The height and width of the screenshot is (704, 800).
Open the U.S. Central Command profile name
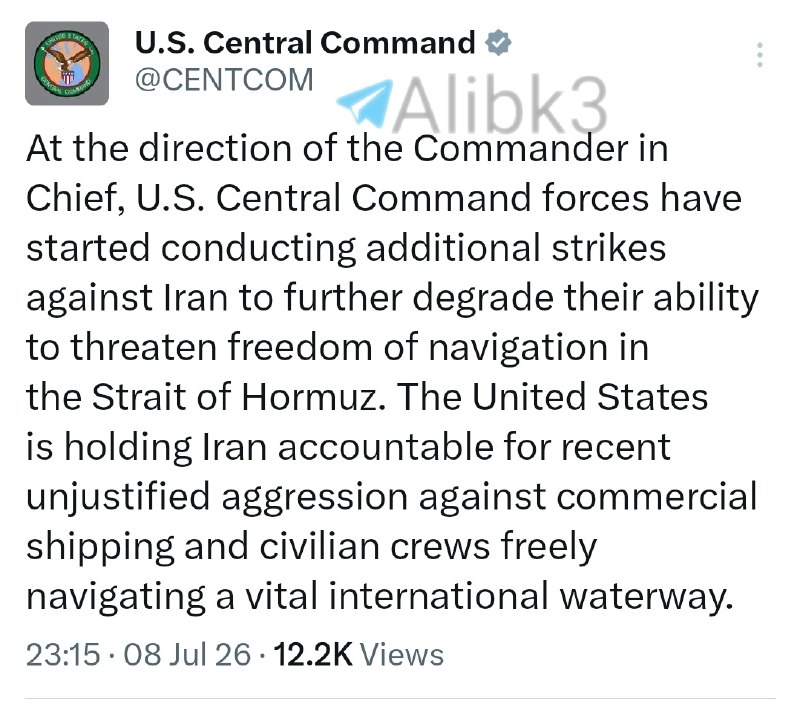tap(305, 42)
